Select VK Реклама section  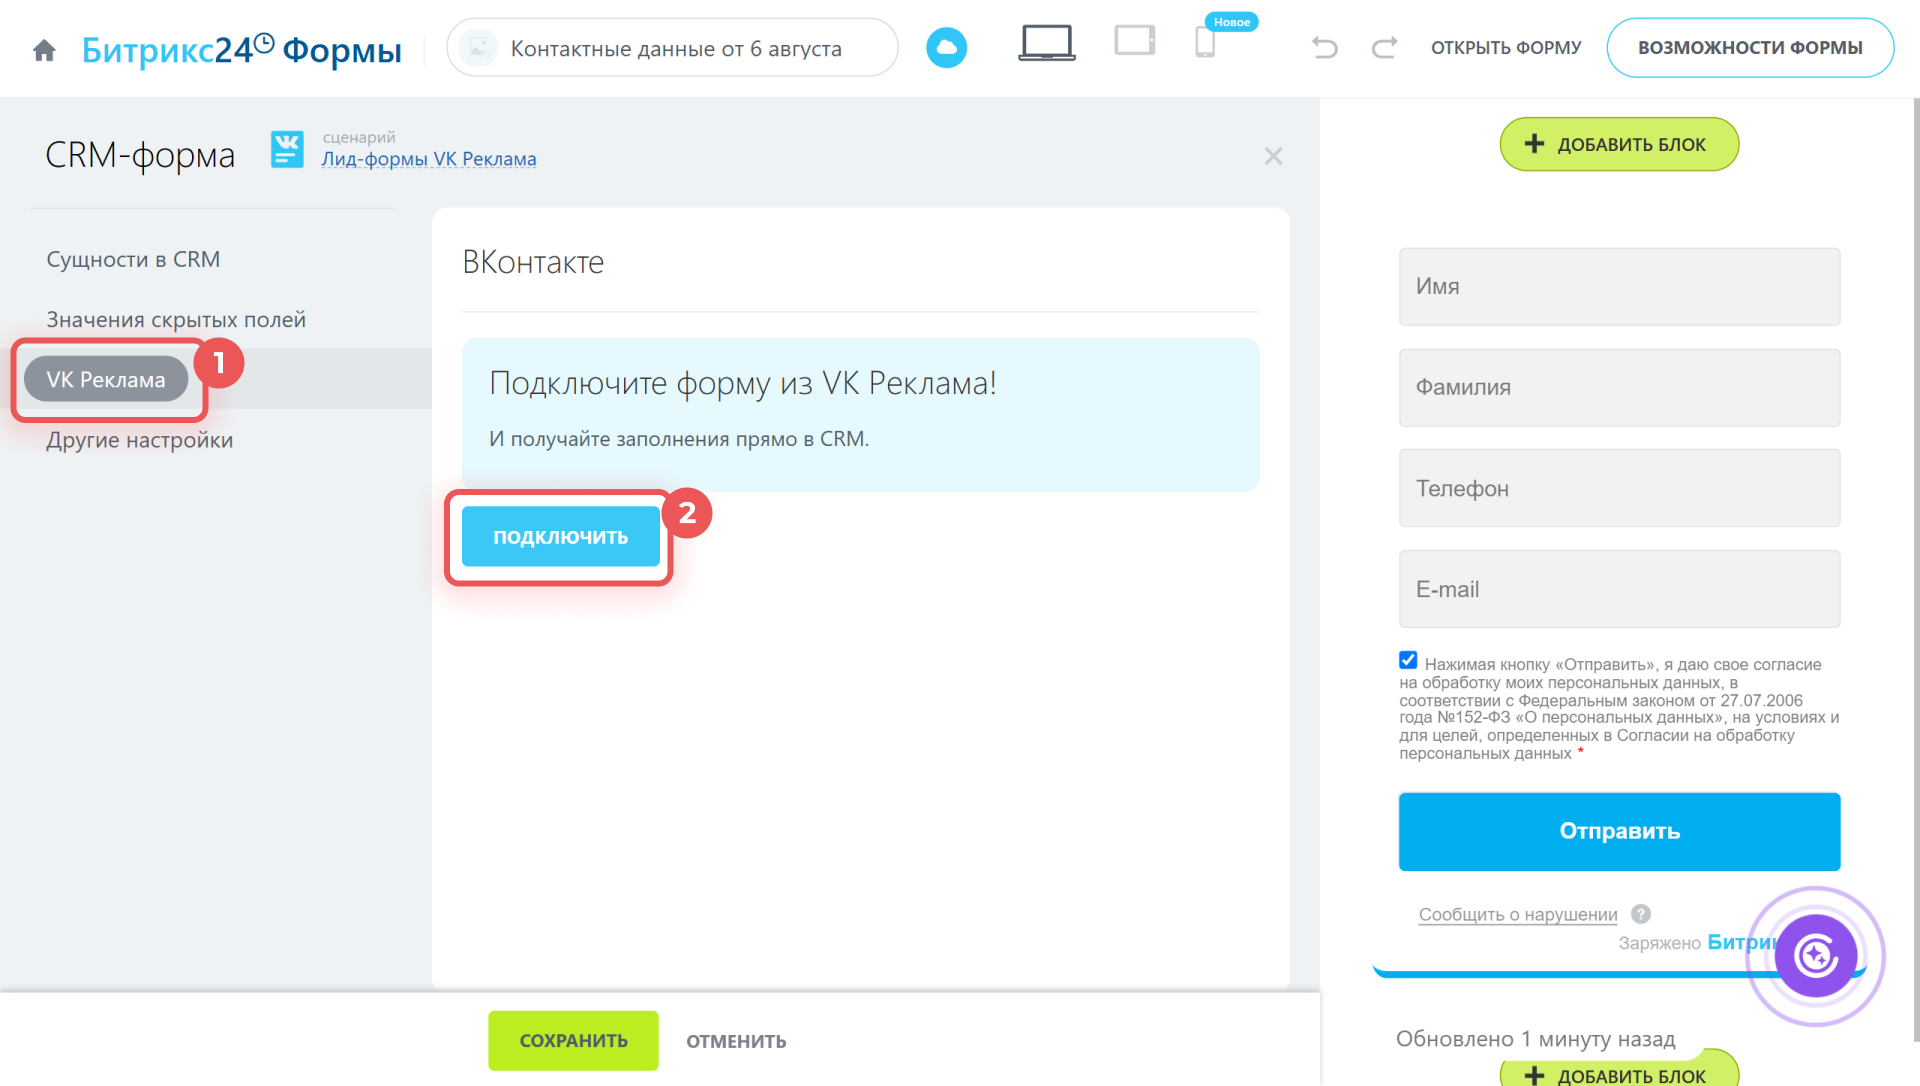coord(106,379)
